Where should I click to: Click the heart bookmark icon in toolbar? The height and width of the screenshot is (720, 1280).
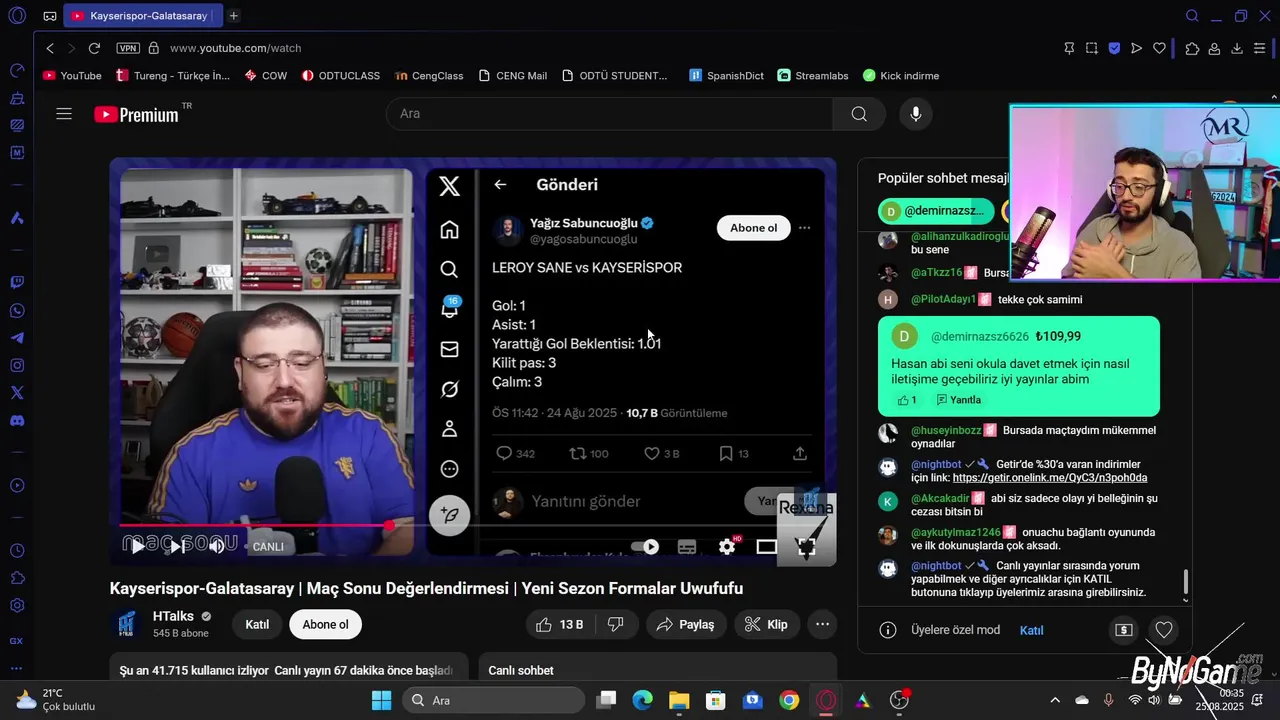[x=1160, y=48]
